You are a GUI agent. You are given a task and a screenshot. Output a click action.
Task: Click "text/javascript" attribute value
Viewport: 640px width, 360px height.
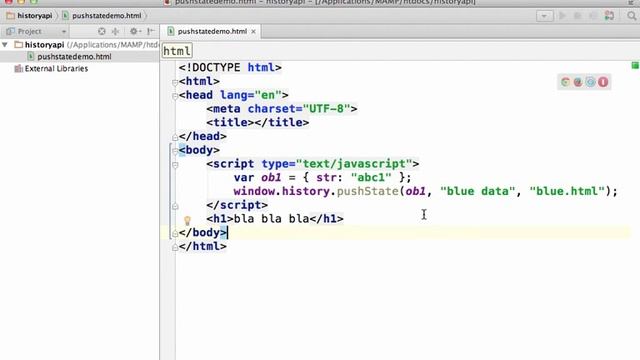tap(354, 164)
